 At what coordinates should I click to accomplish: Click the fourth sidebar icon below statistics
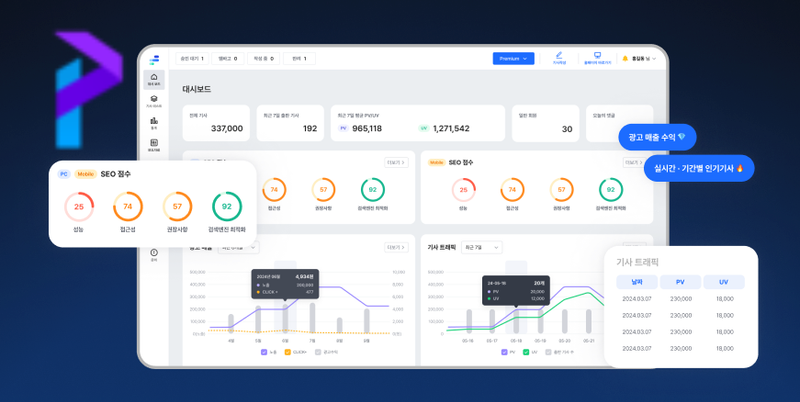point(154,144)
